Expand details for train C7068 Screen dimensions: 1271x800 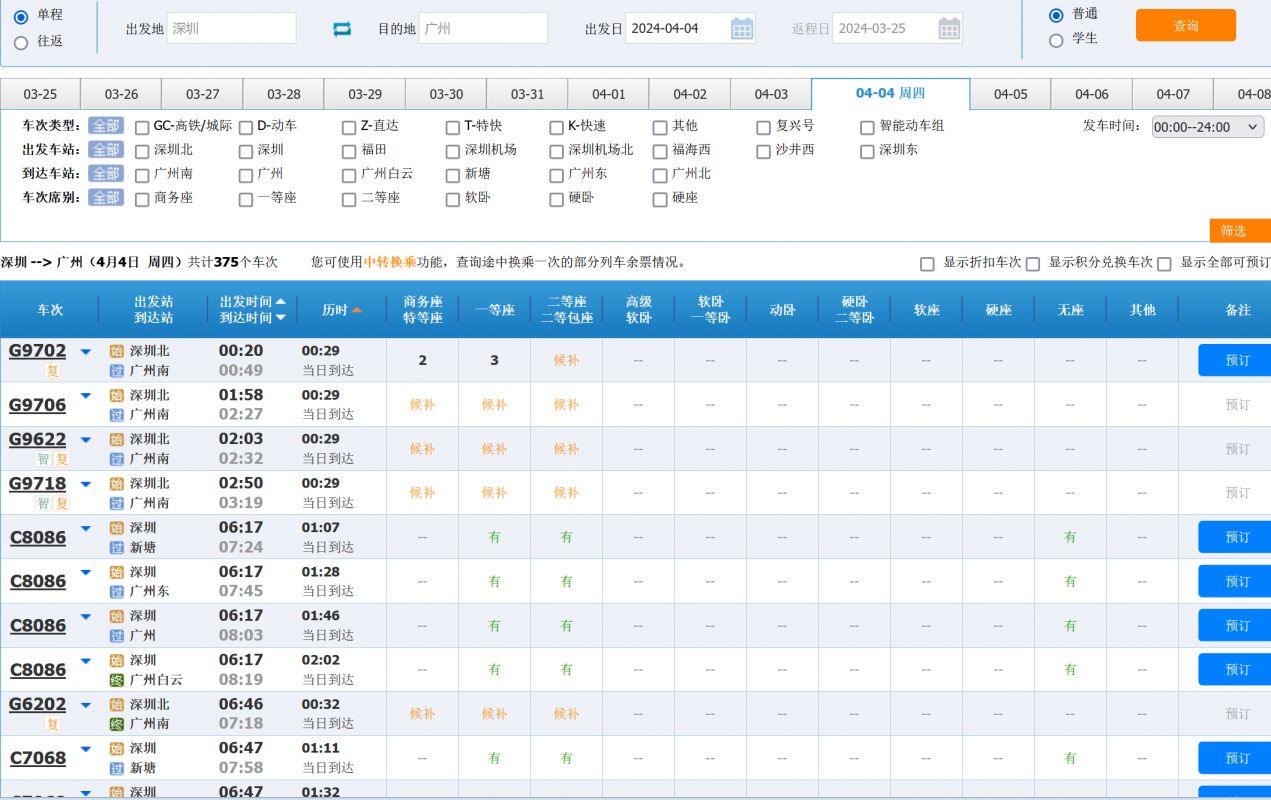click(85, 747)
